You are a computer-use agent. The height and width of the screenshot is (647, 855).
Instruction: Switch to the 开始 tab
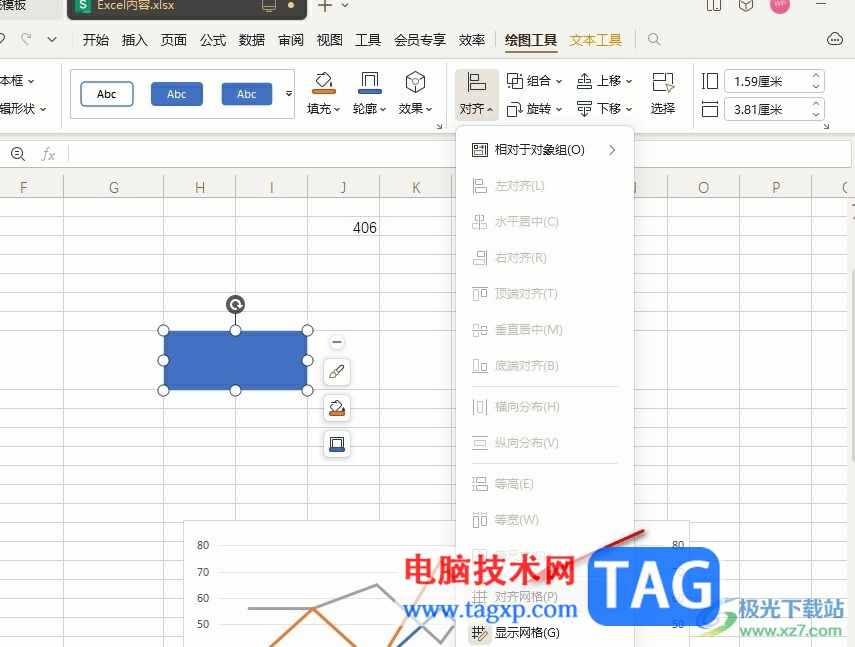click(95, 40)
